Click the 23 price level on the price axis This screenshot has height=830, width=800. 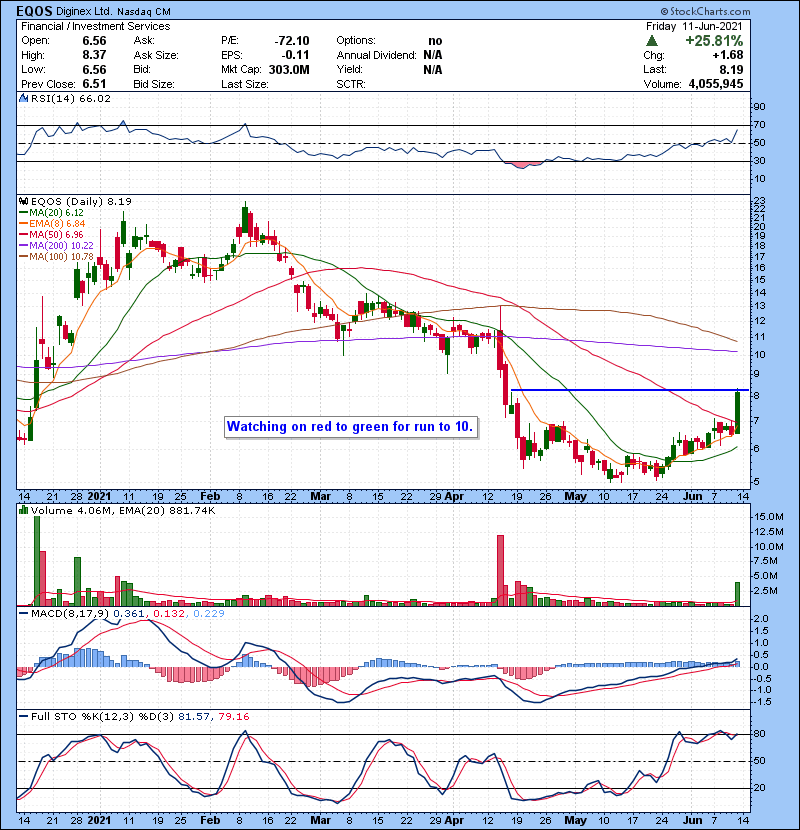[760, 201]
